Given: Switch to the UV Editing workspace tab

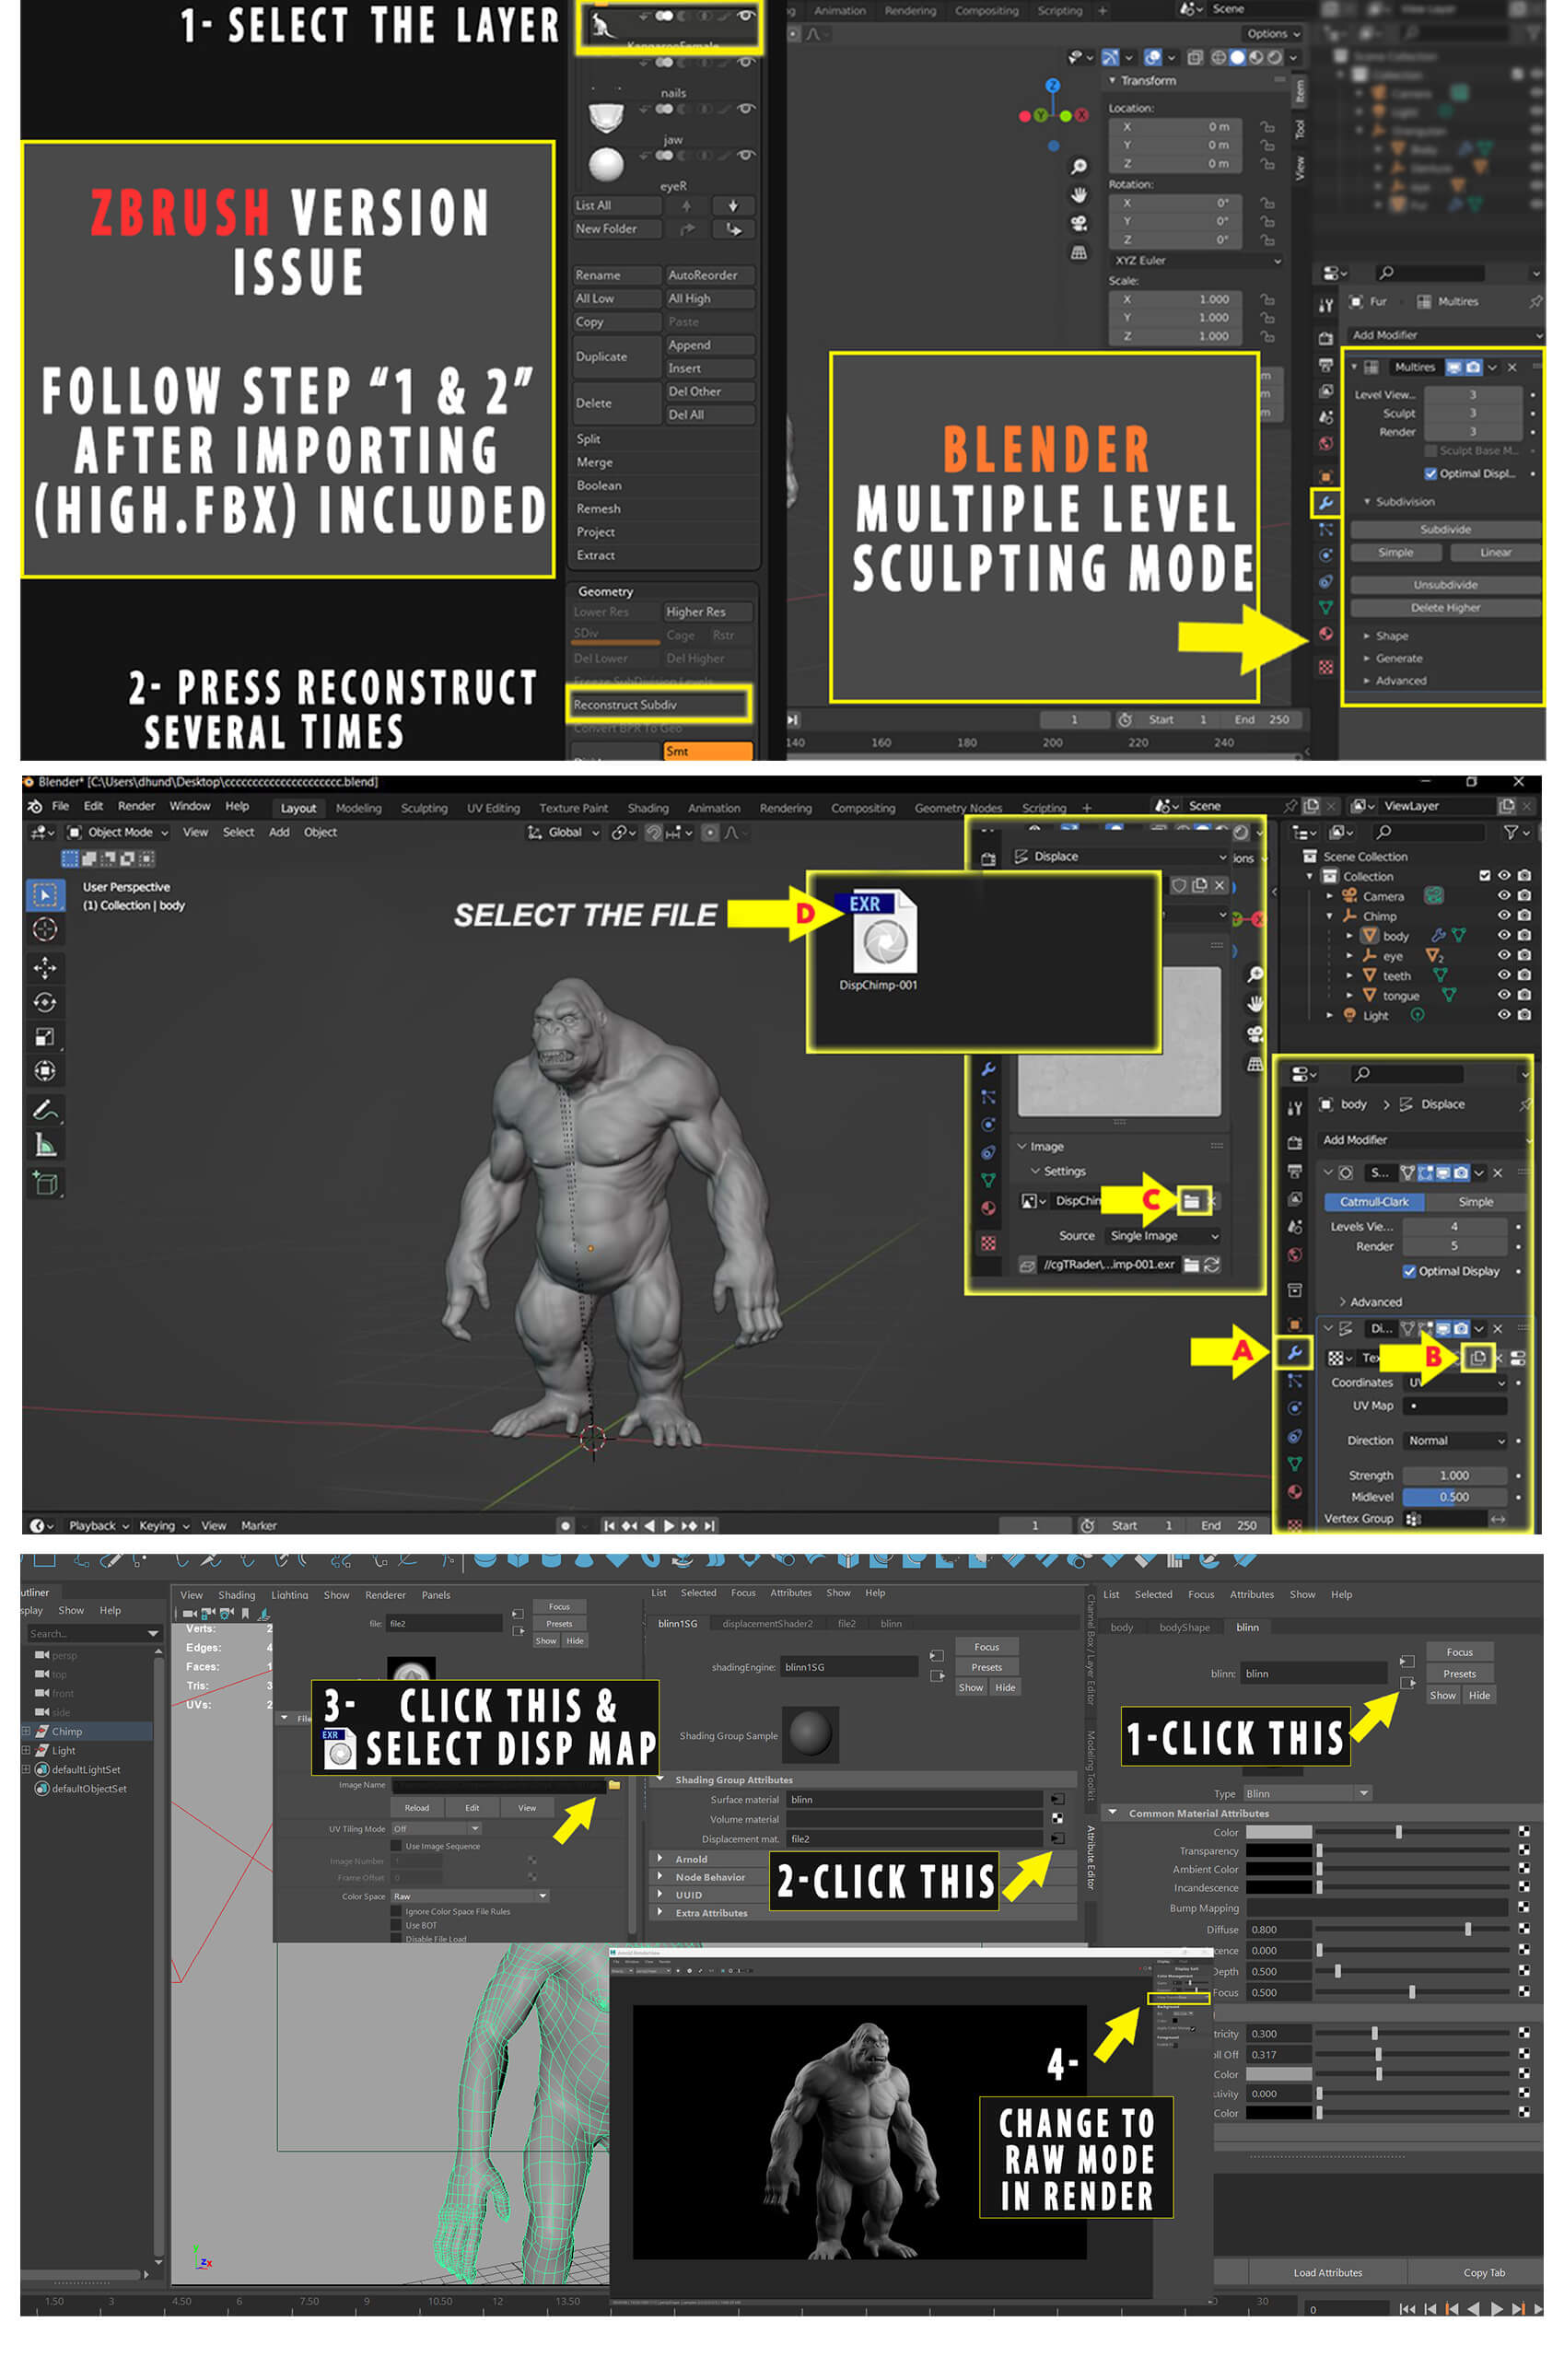Looking at the screenshot, I should pyautogui.click(x=493, y=808).
